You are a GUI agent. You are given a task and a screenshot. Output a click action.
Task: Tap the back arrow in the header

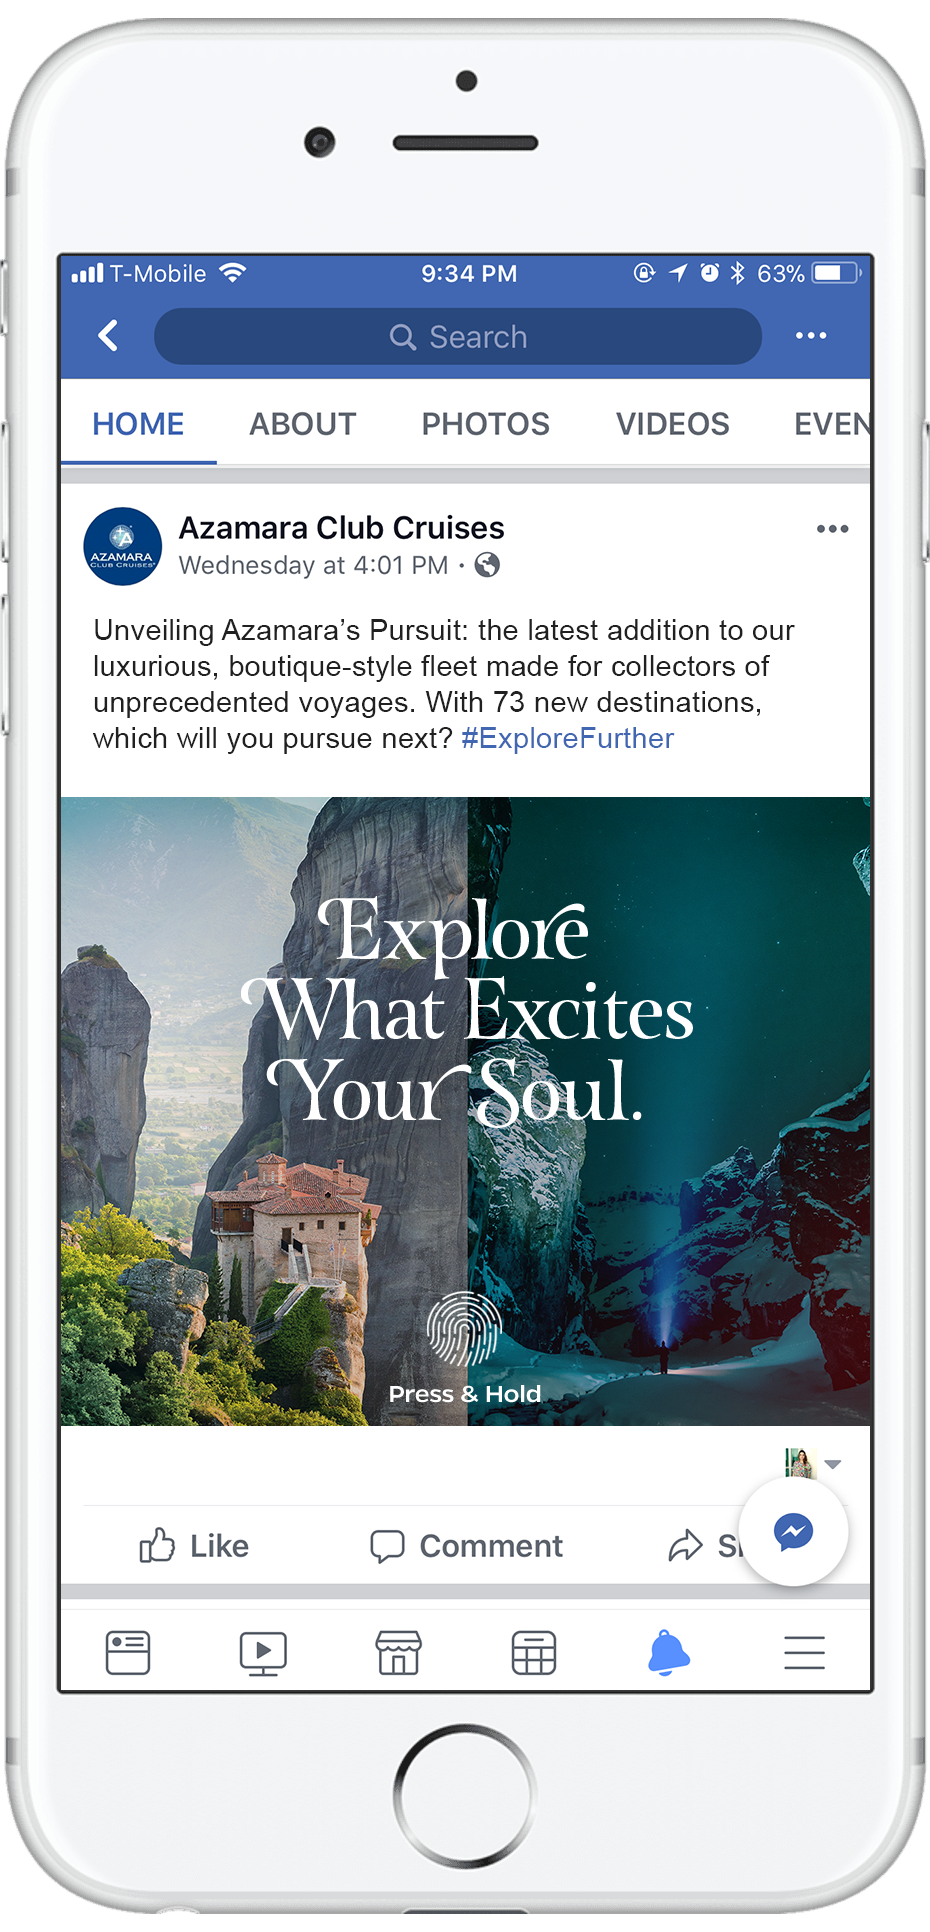tap(109, 336)
